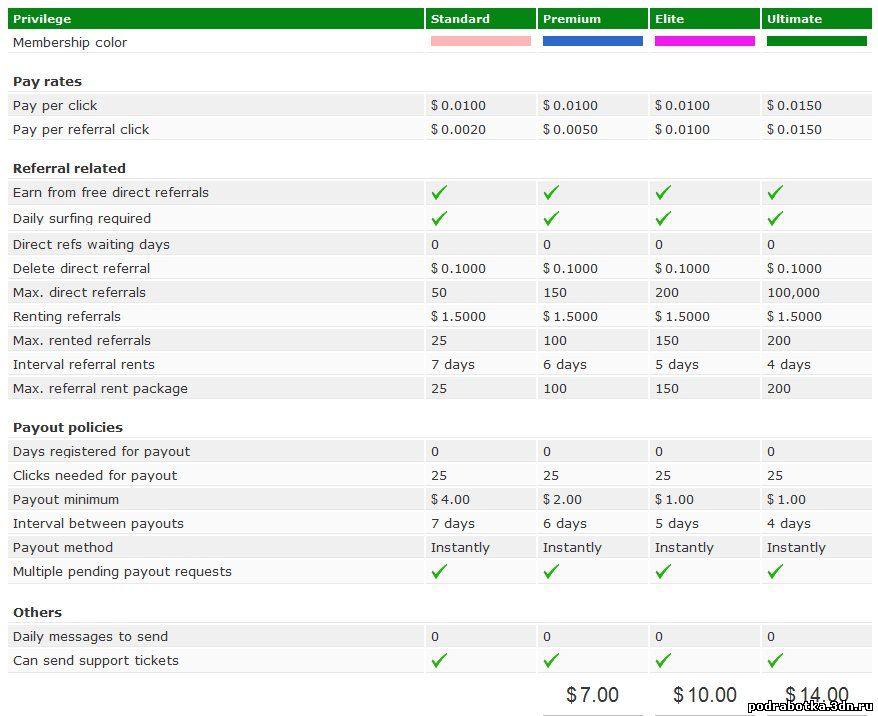This screenshot has width=878, height=716.
Task: Click Premium checkmark for daily surfing required
Action: coord(551,218)
